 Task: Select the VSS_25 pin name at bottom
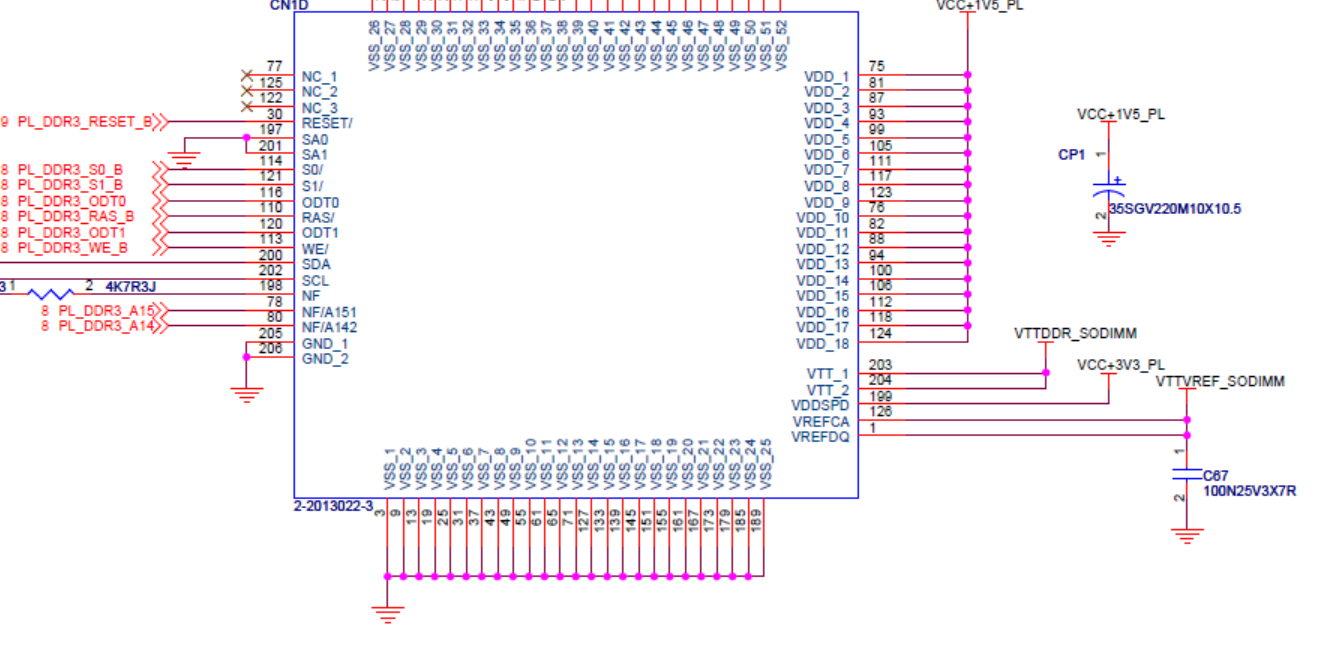(765, 465)
